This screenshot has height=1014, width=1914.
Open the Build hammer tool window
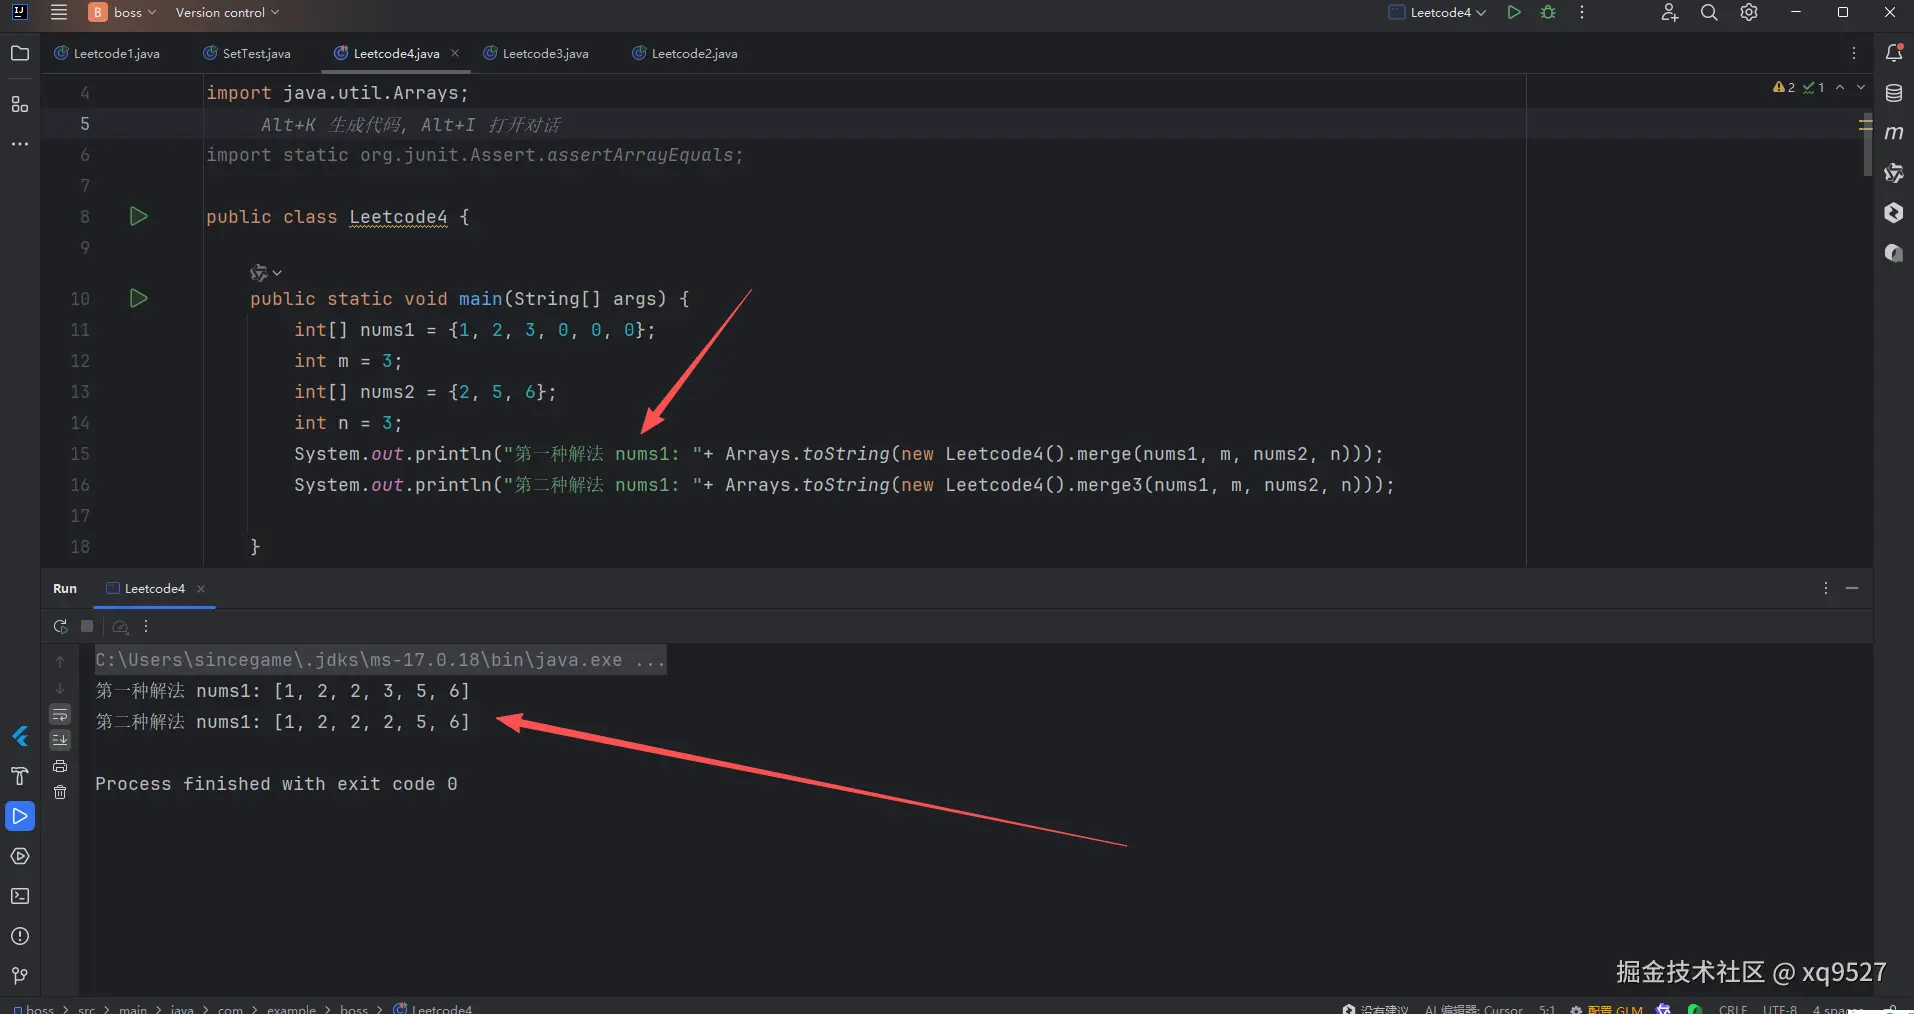pos(20,777)
